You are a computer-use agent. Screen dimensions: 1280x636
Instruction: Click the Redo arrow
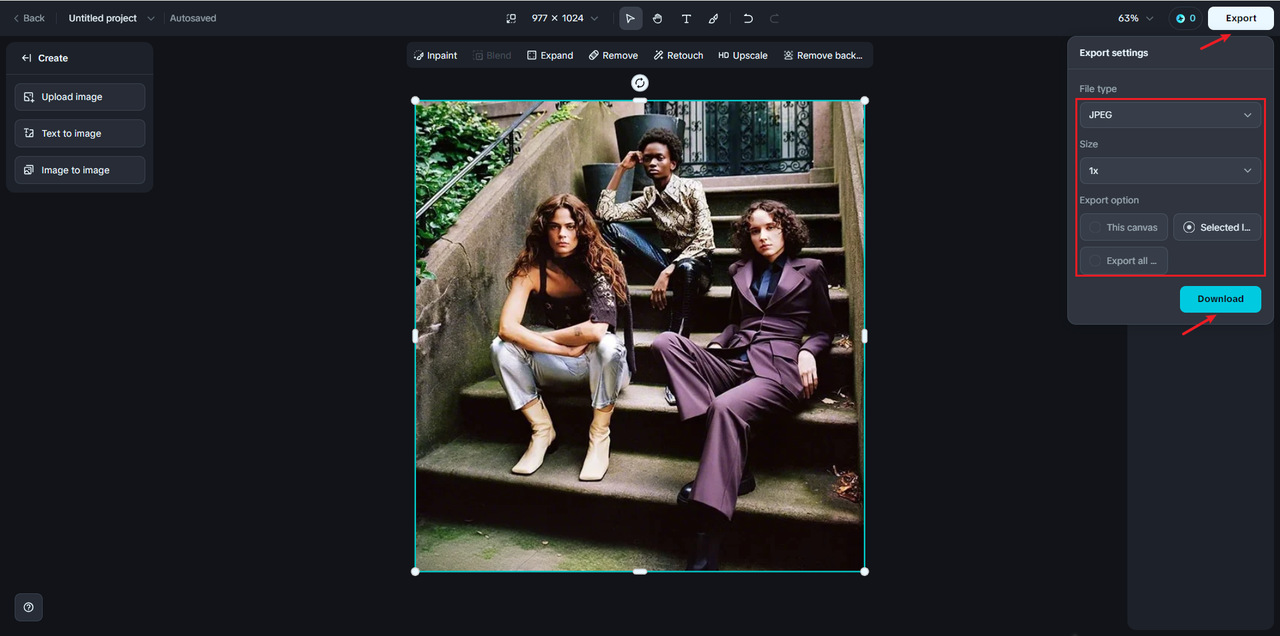[775, 18]
